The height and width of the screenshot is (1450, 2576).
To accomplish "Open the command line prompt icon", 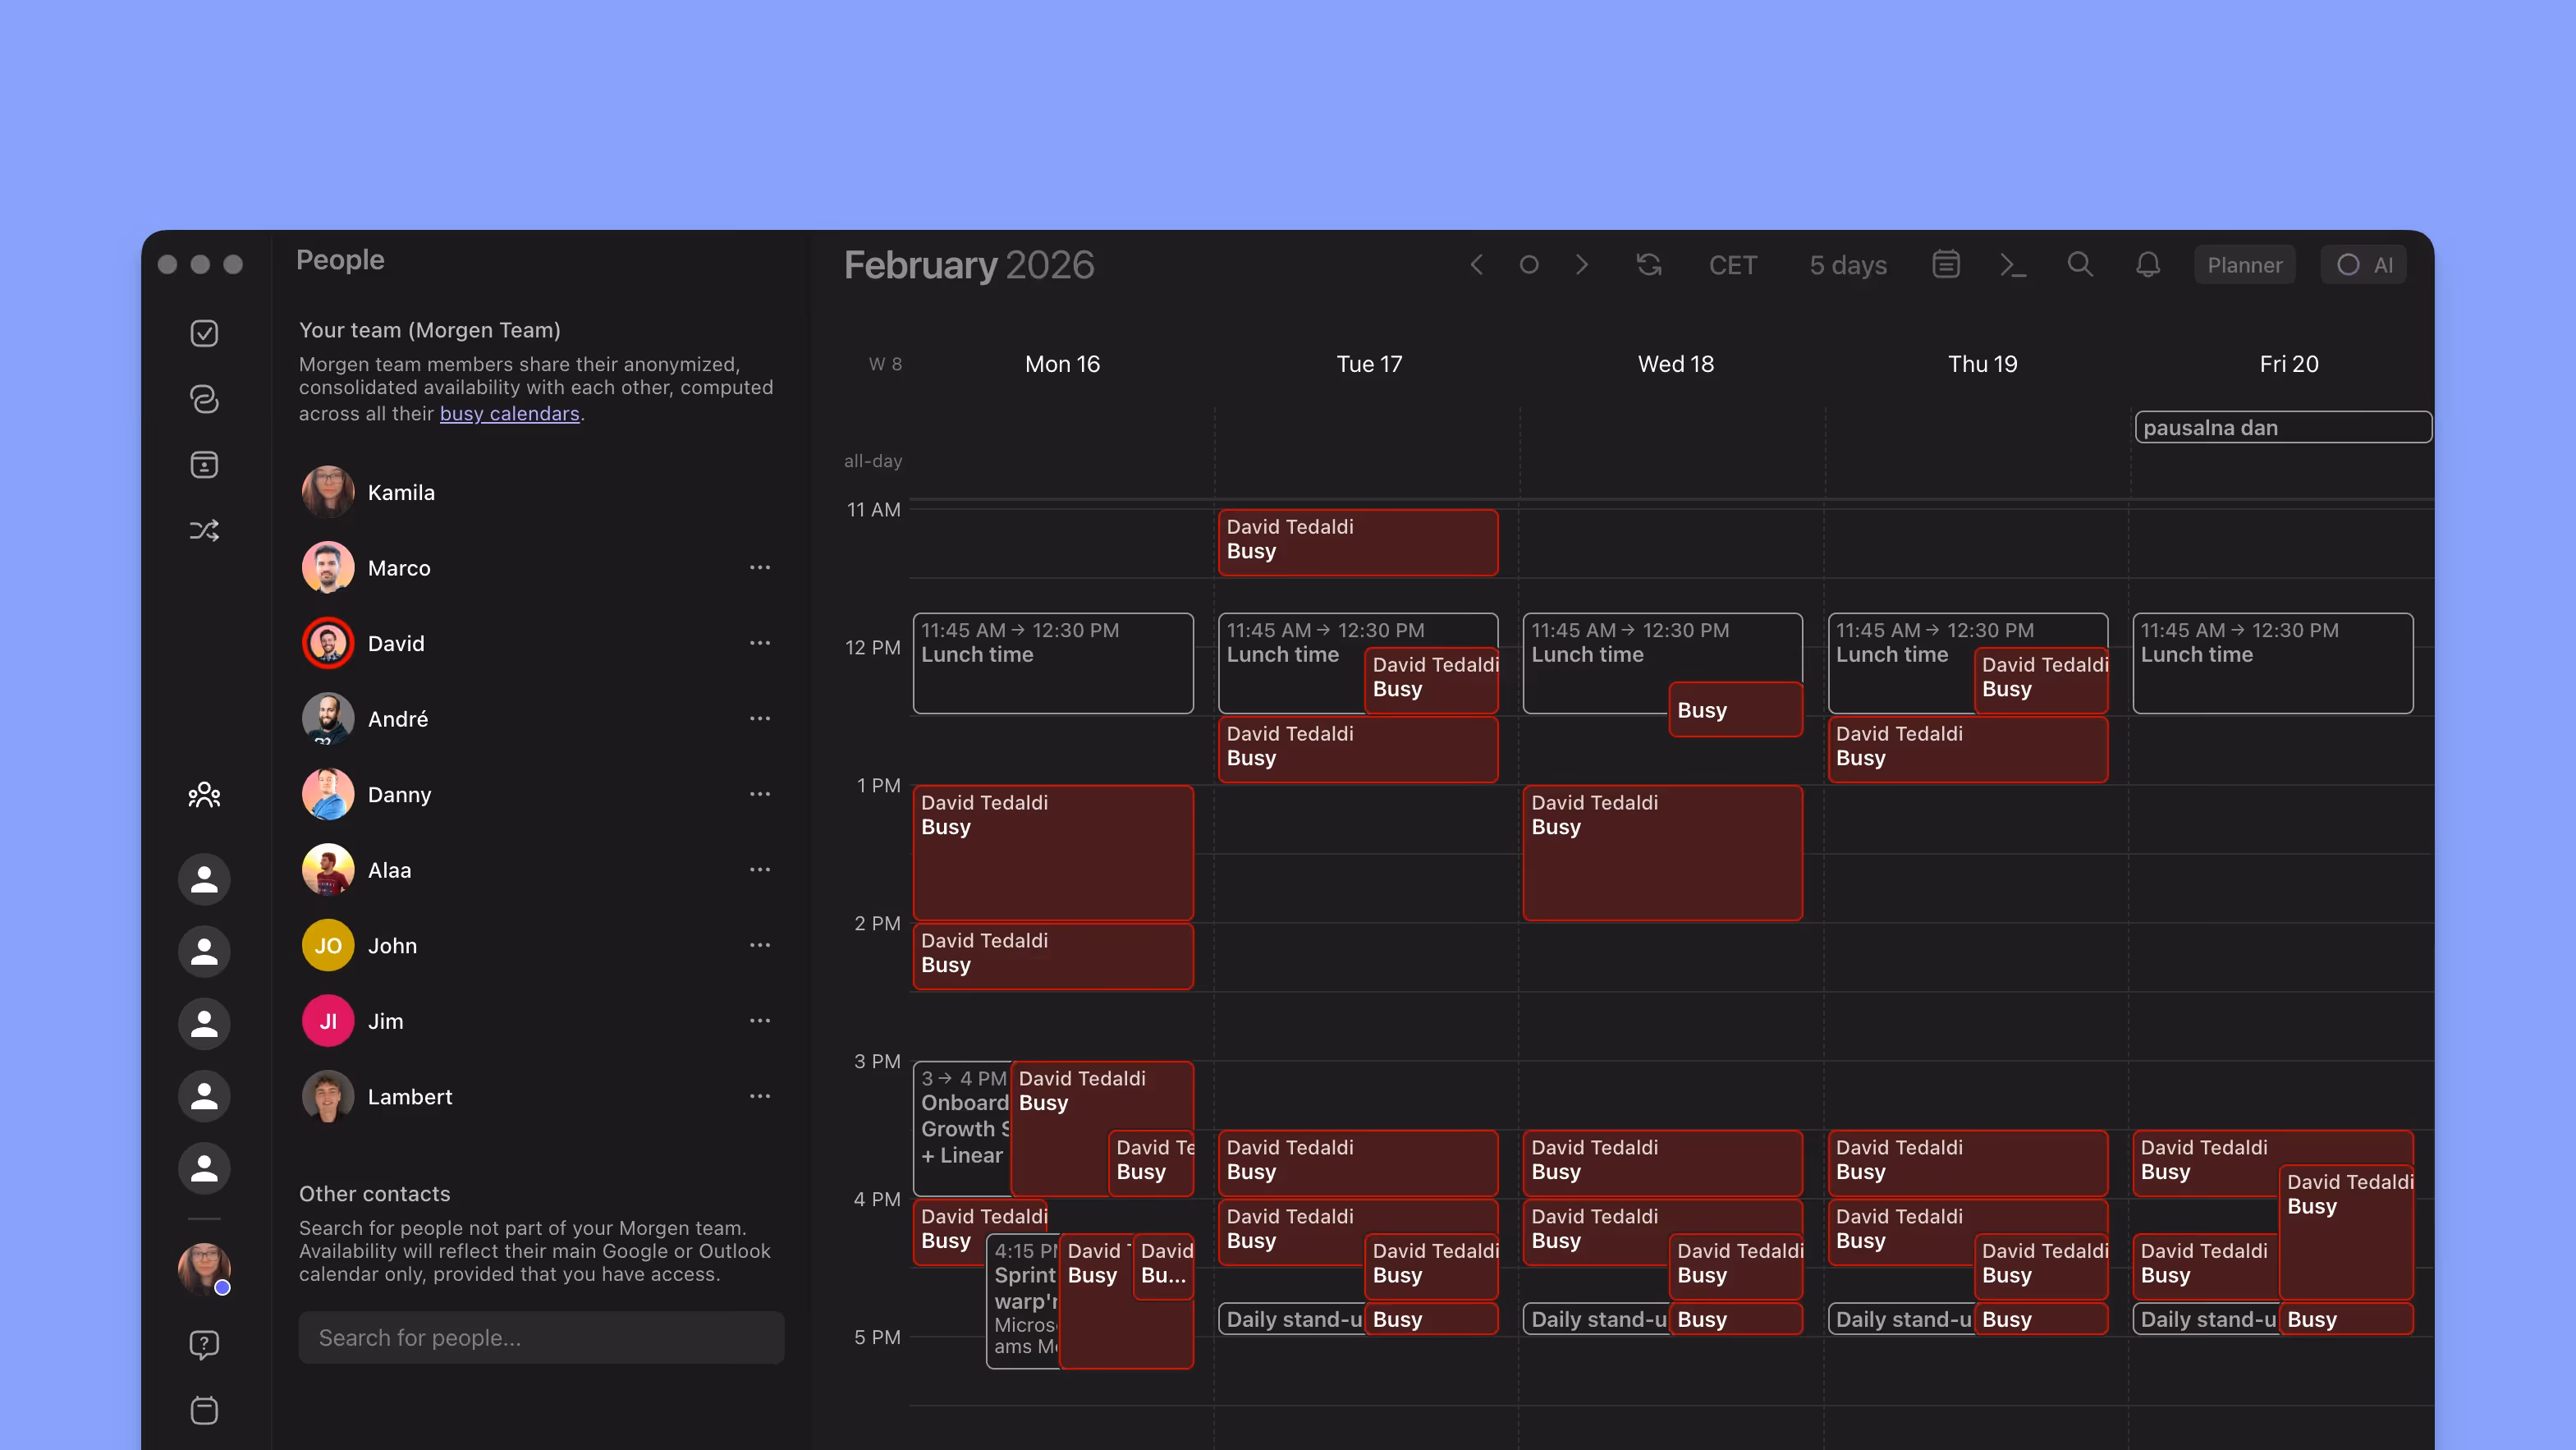I will pyautogui.click(x=2012, y=265).
